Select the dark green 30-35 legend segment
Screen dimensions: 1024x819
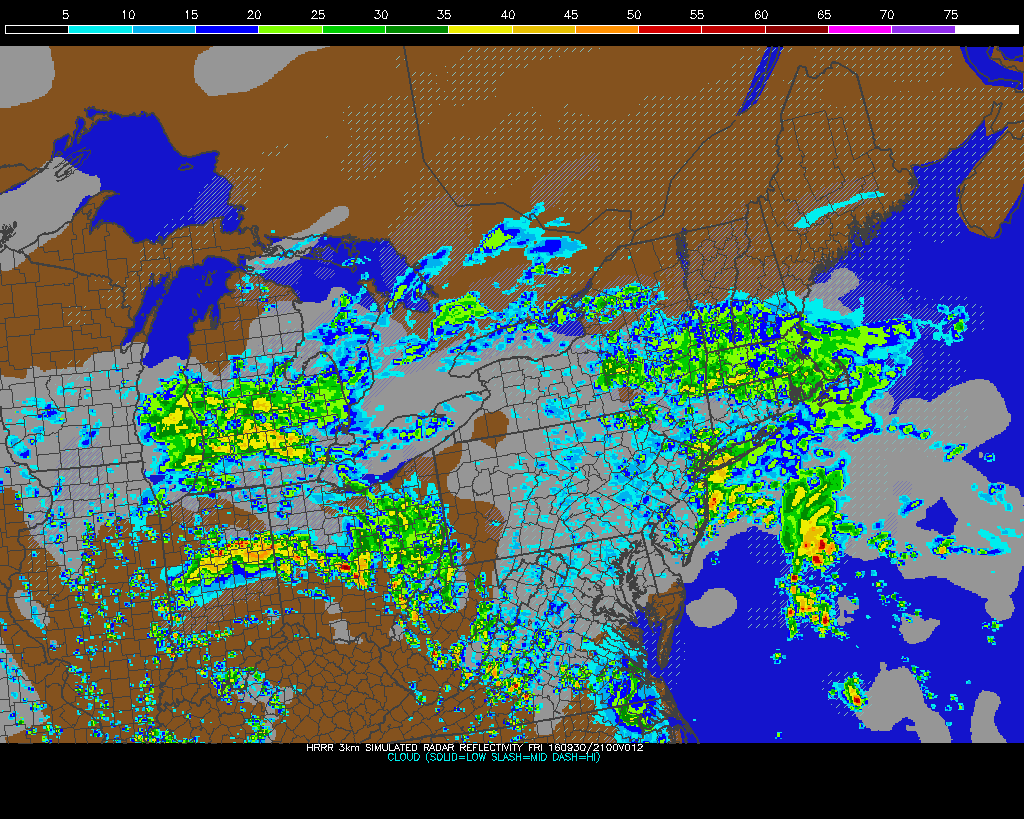tap(417, 30)
